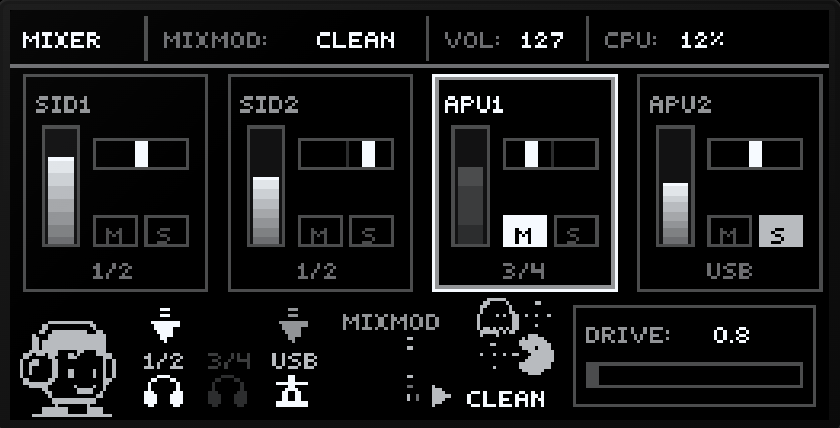Viewport: 840px width, 428px height.
Task: Unmute APU1 with the M button
Action: coord(524,231)
